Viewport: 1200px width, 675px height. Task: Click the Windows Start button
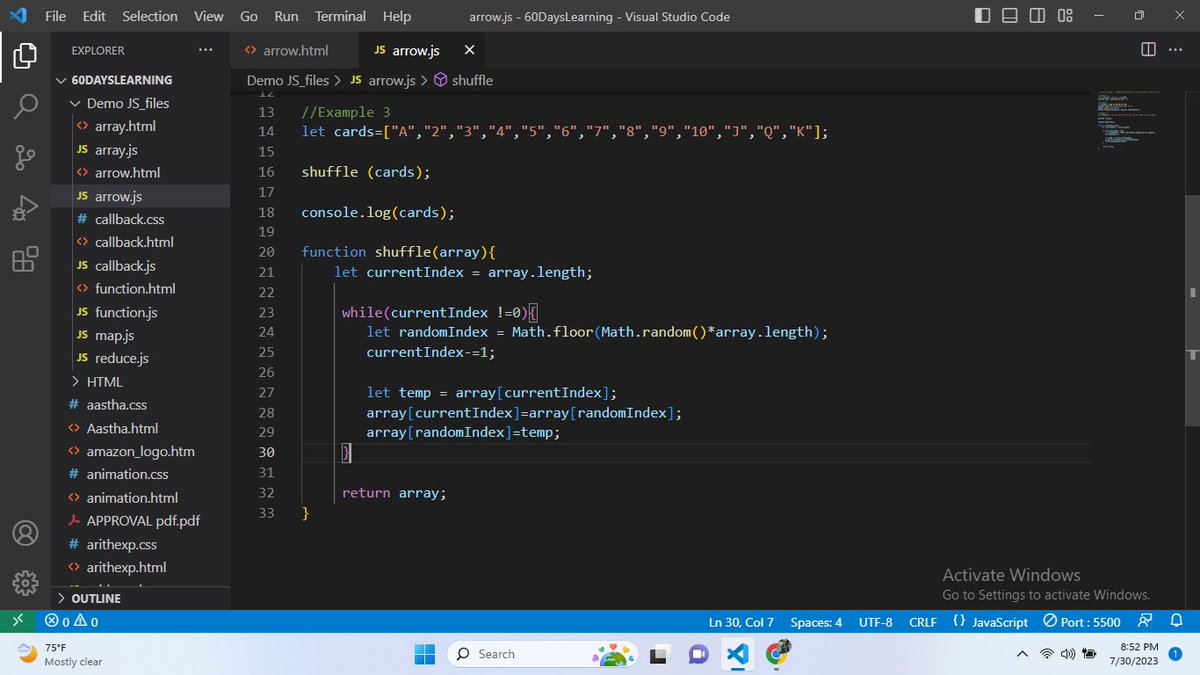click(x=425, y=654)
